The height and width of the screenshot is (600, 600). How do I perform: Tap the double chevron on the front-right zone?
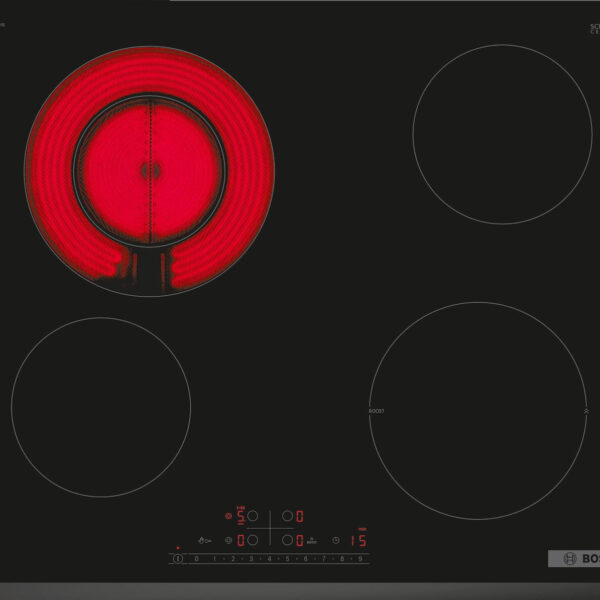[x=584, y=411]
